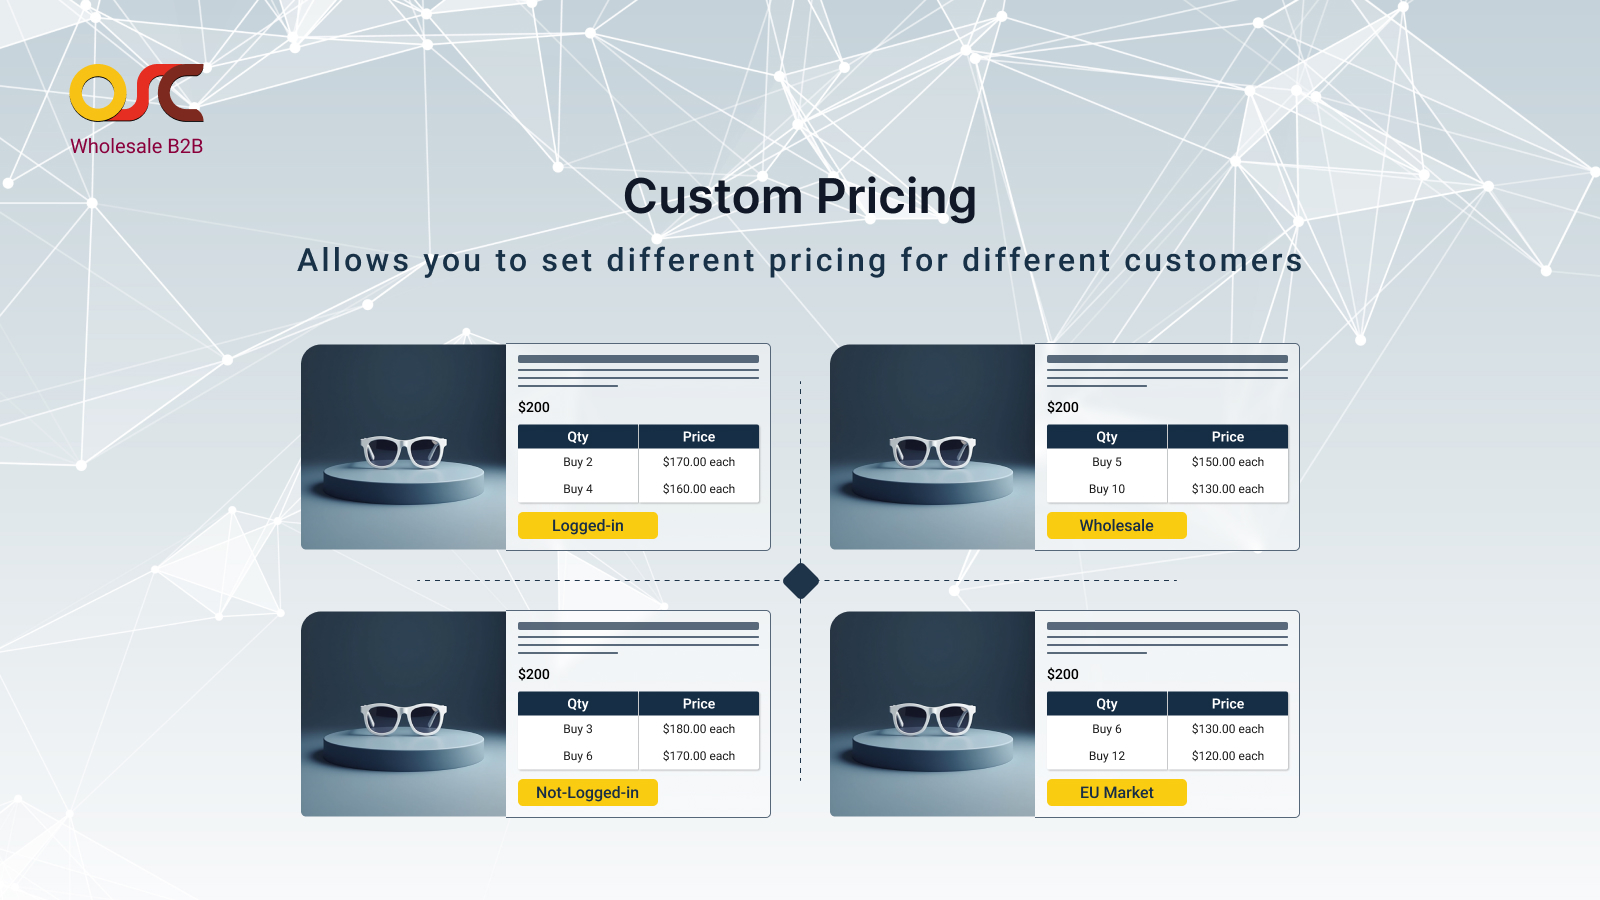Click the $180.00 each price cell
The height and width of the screenshot is (900, 1600).
[699, 729]
